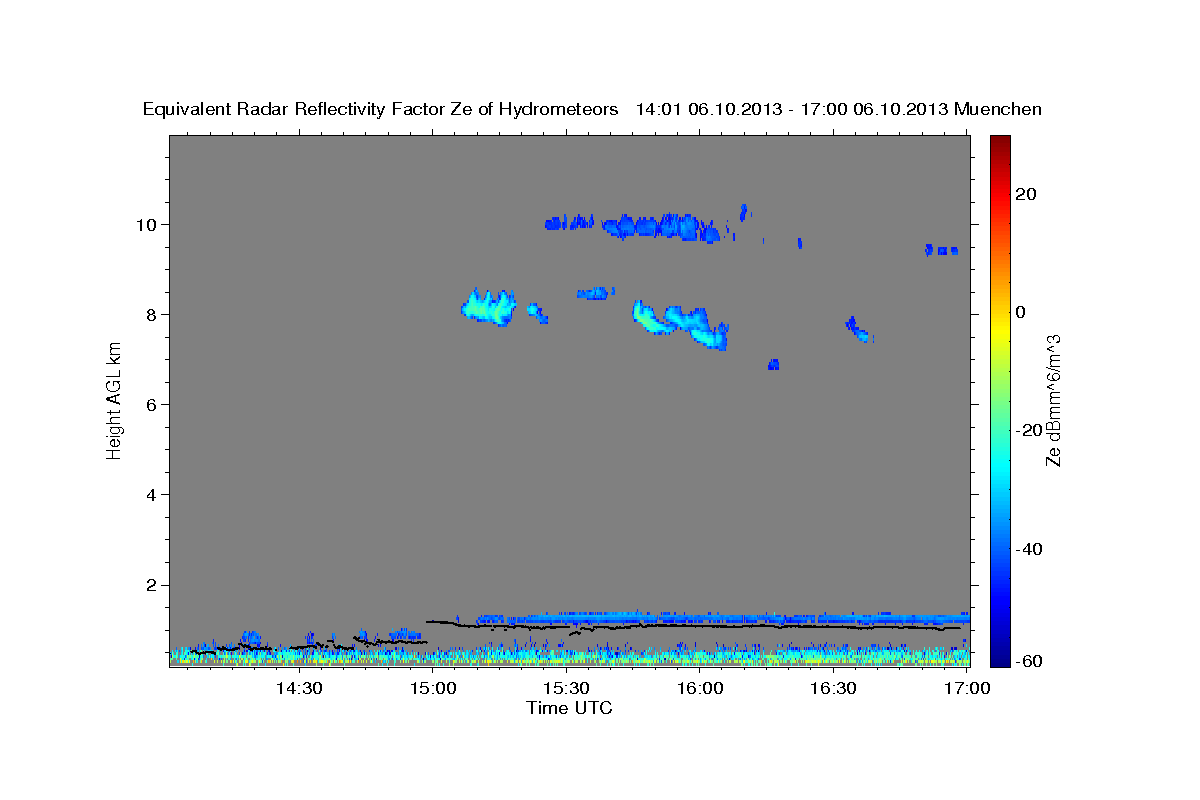Click the 'Time UTC' axis label
Viewport: 1200px width, 800px height.
point(569,708)
